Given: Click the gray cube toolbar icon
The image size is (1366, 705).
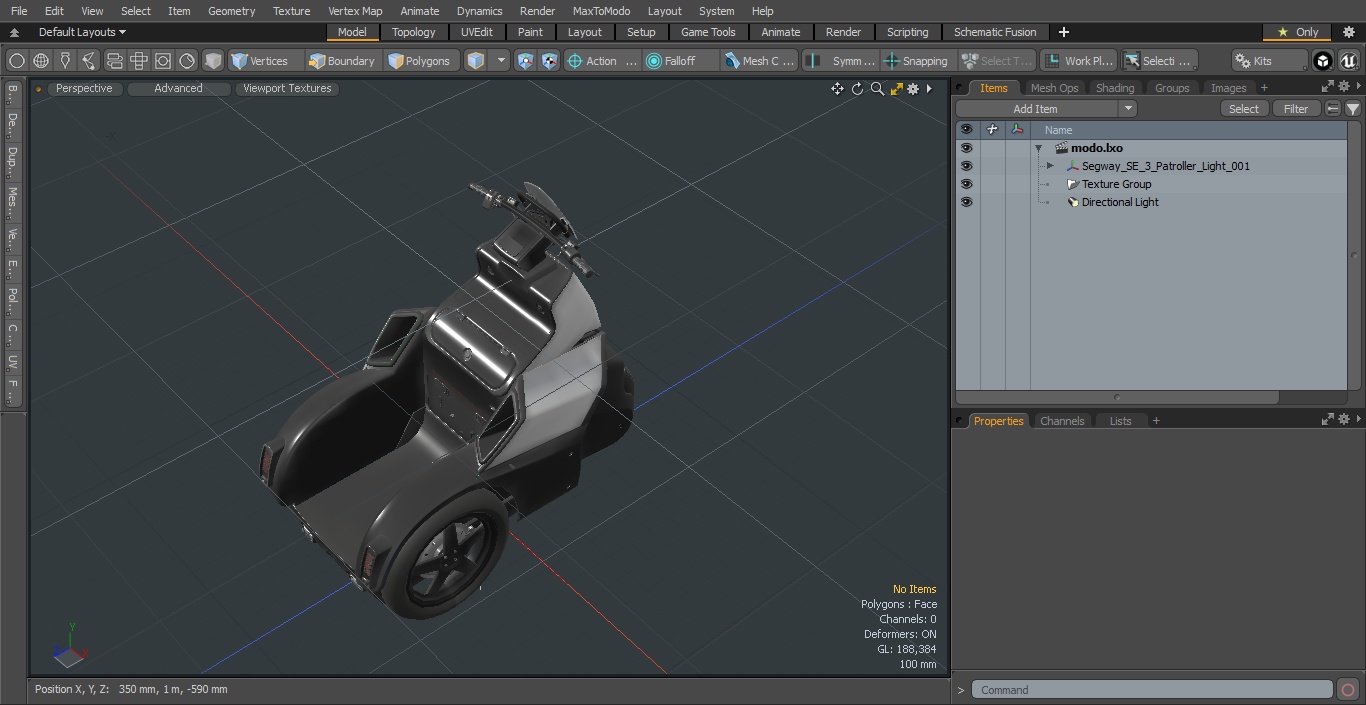Looking at the screenshot, I should pos(213,61).
